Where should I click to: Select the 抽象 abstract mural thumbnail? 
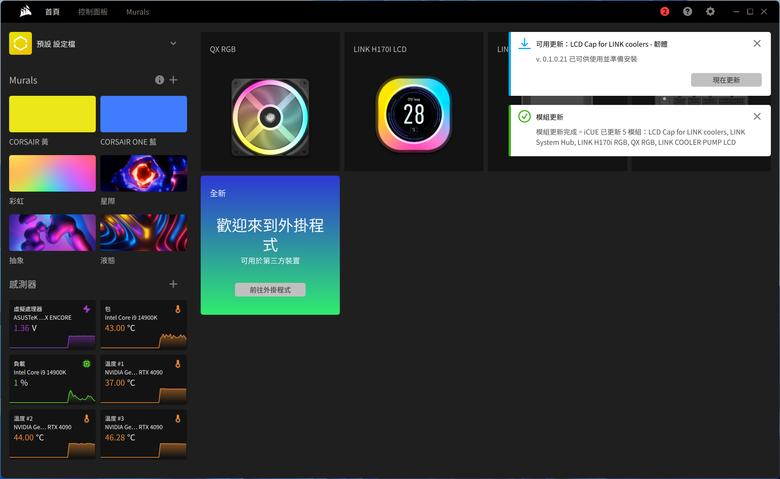(52, 232)
